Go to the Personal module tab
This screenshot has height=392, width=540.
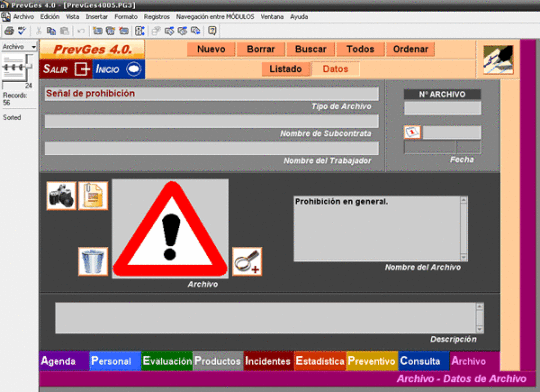coord(115,361)
